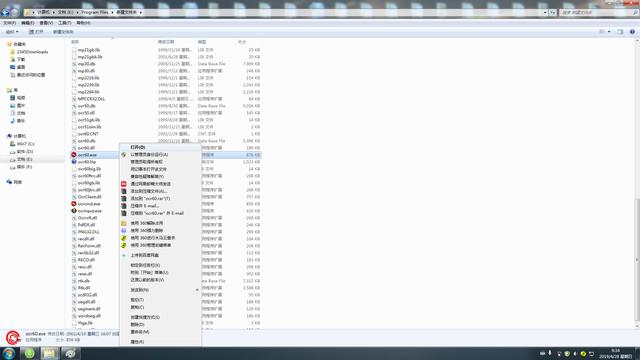This screenshot has width=640, height=360.
Task: Open the view options dropdown arrow
Action: (609, 32)
